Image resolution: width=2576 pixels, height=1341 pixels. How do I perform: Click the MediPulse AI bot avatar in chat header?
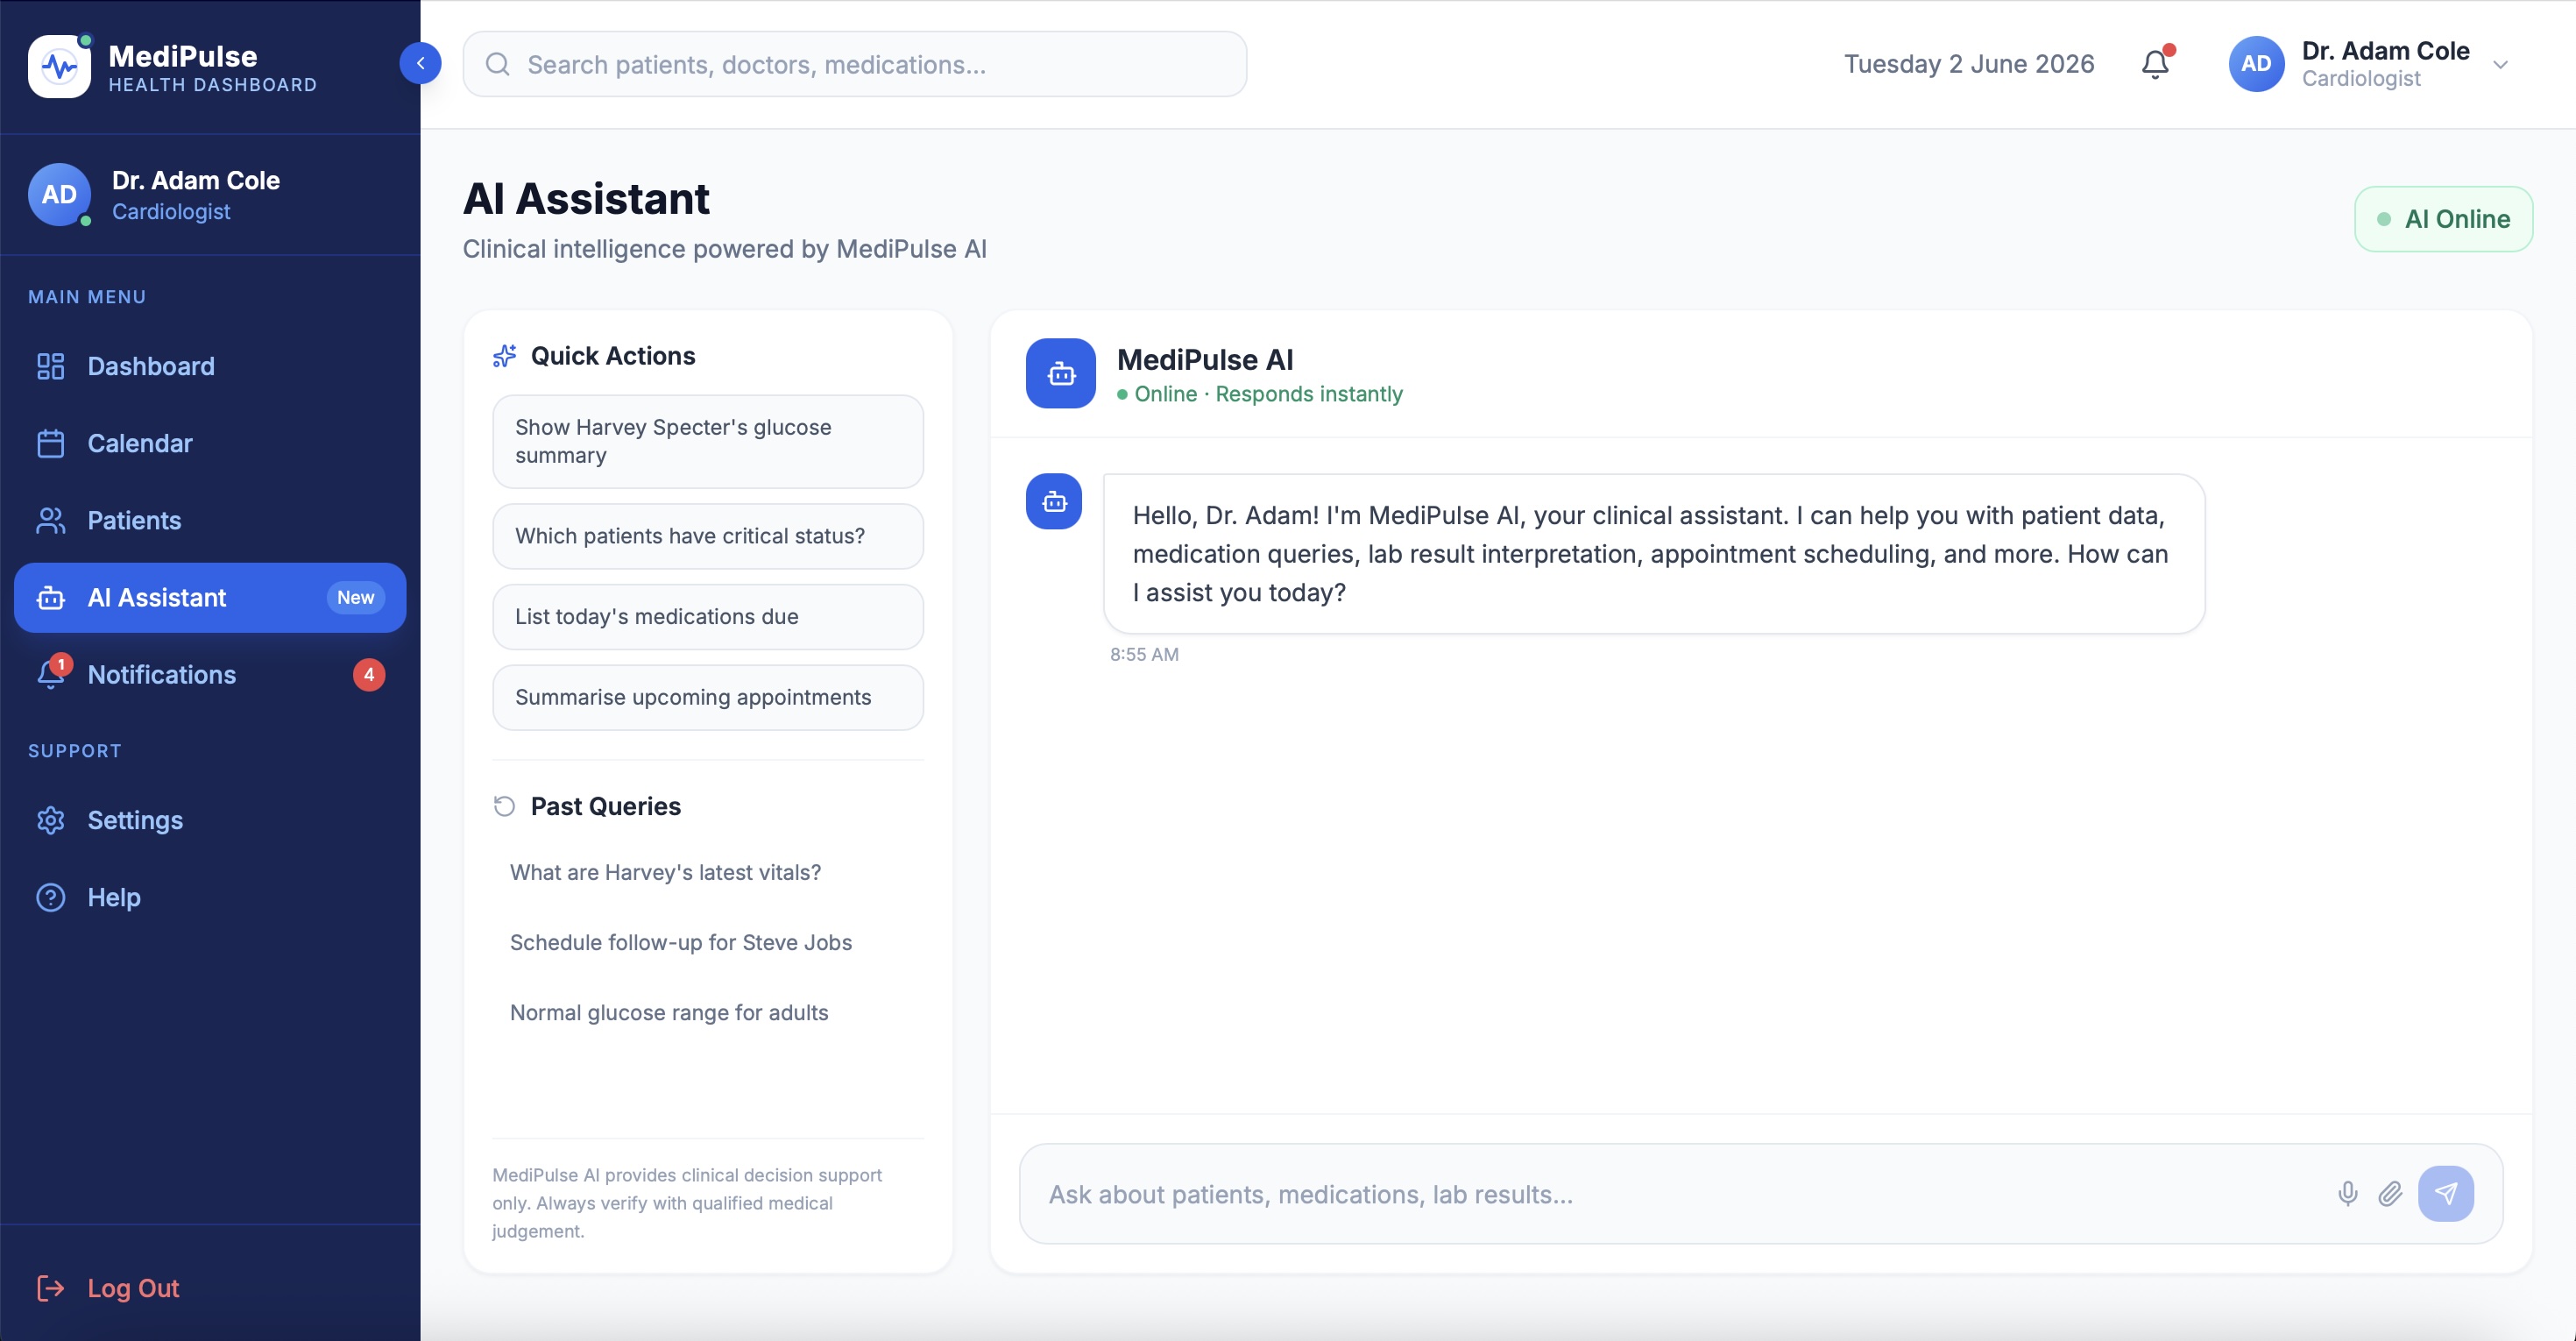pyautogui.click(x=1060, y=373)
